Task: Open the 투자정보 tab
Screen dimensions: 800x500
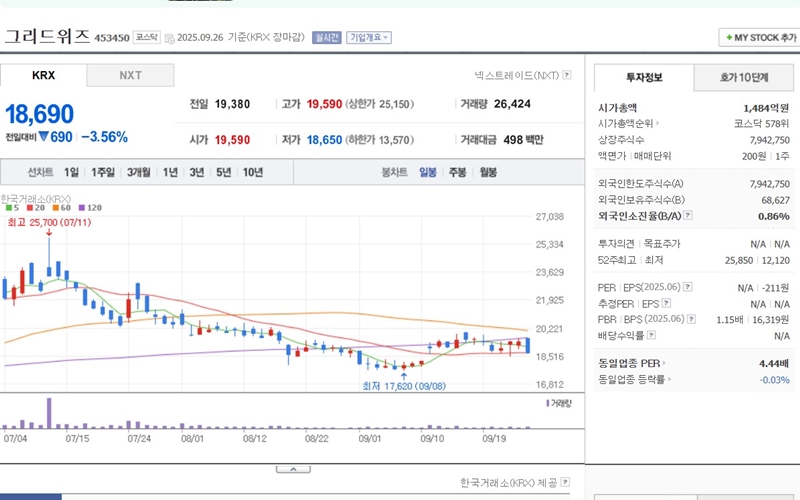Action: pyautogui.click(x=644, y=78)
